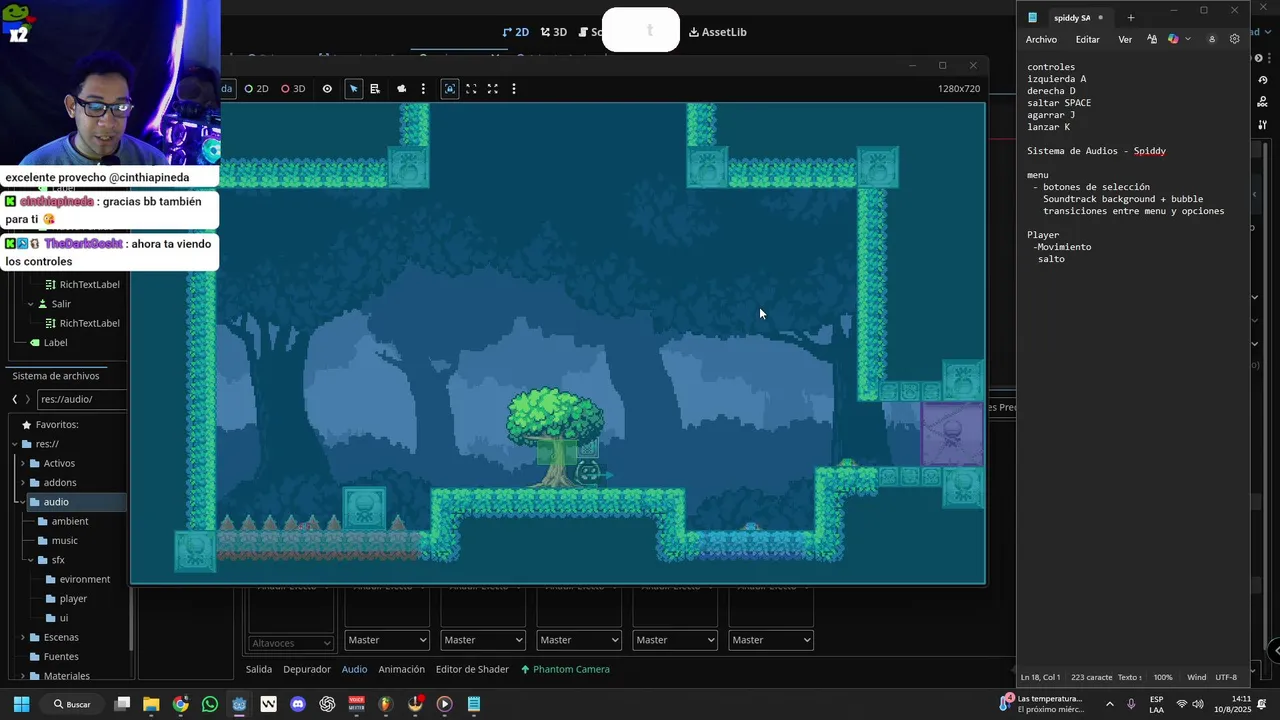
Task: Open the ui audio folder
Action: pyautogui.click(x=63, y=618)
